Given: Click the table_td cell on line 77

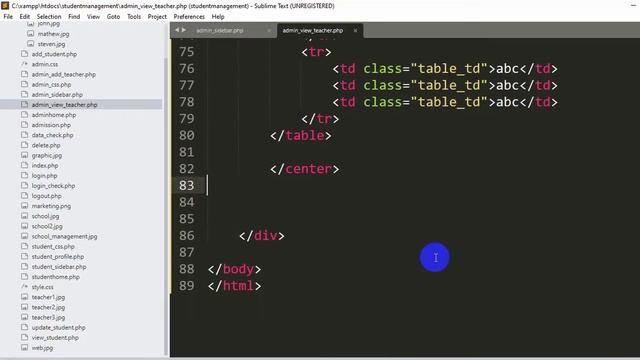Looking at the screenshot, I should click(445, 85).
